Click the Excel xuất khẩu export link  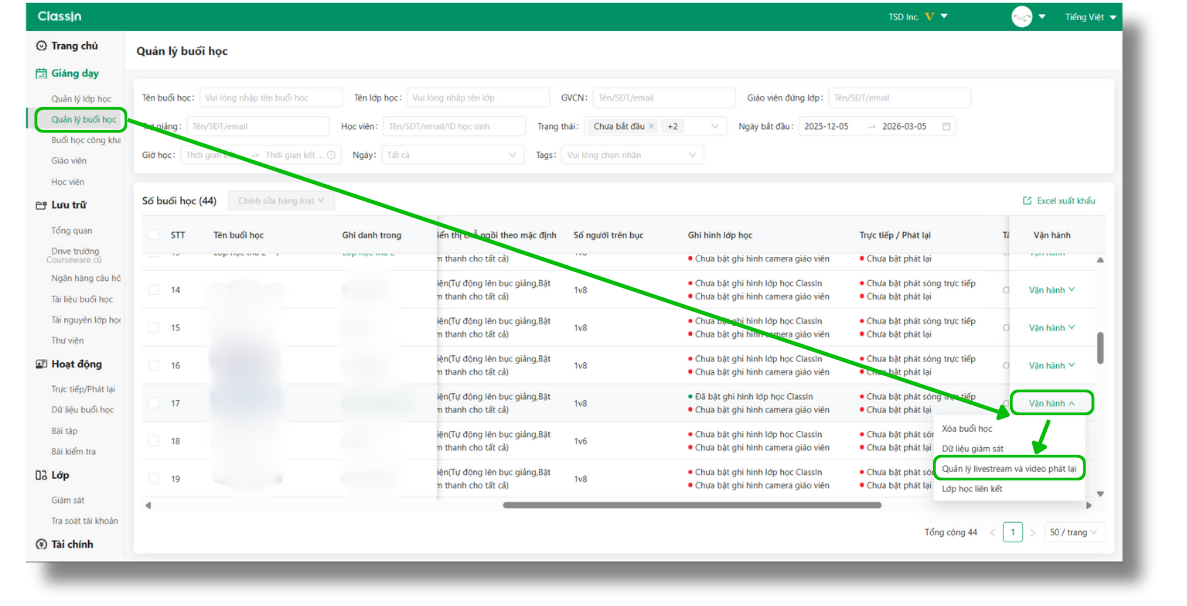tap(1059, 201)
